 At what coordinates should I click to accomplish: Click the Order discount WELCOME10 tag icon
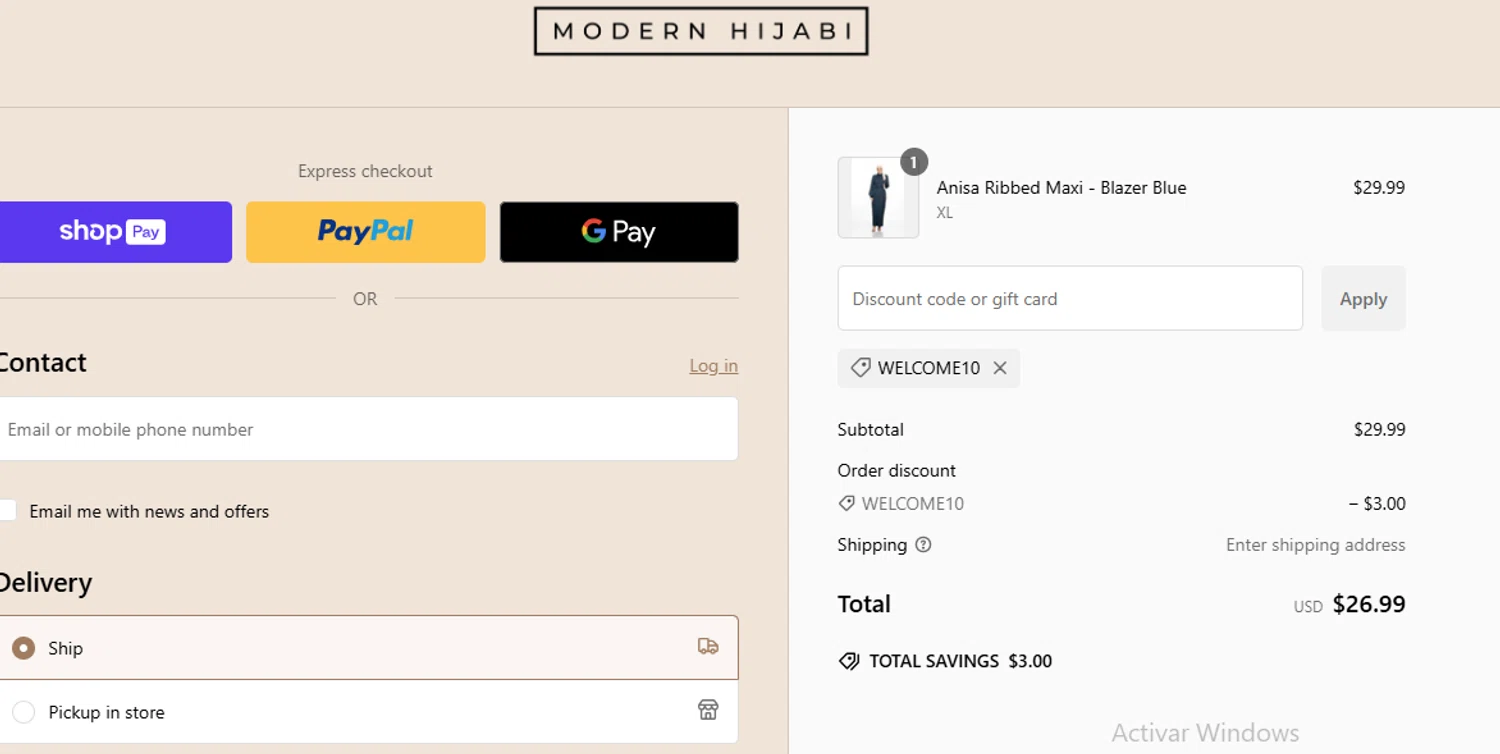coord(847,504)
